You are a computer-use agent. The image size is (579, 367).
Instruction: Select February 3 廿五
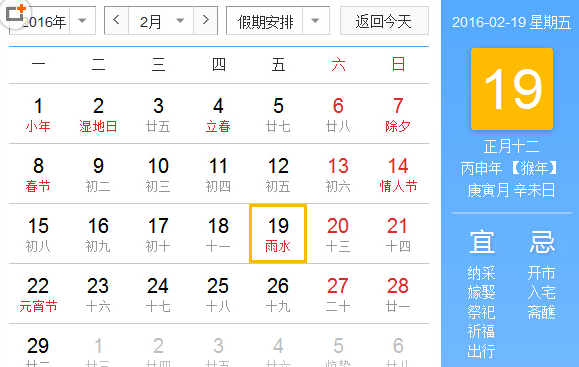click(x=158, y=114)
